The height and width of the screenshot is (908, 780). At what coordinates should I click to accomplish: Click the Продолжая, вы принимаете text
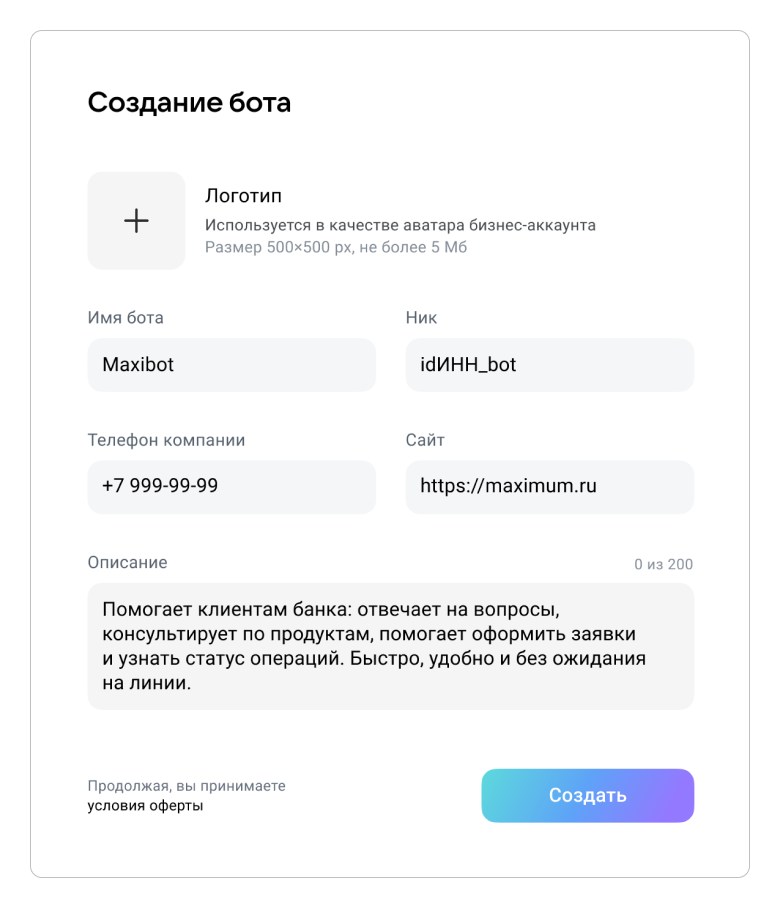(186, 786)
